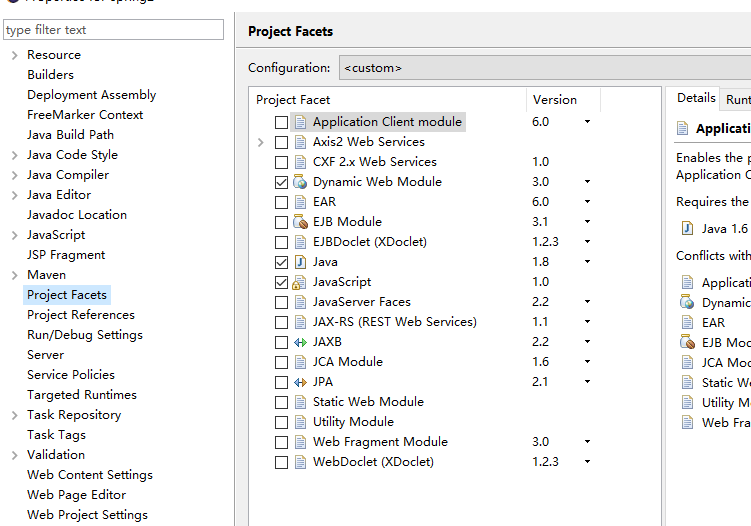The height and width of the screenshot is (526, 751).
Task: Select Targeted Runtimes in sidebar
Action: click(x=82, y=395)
